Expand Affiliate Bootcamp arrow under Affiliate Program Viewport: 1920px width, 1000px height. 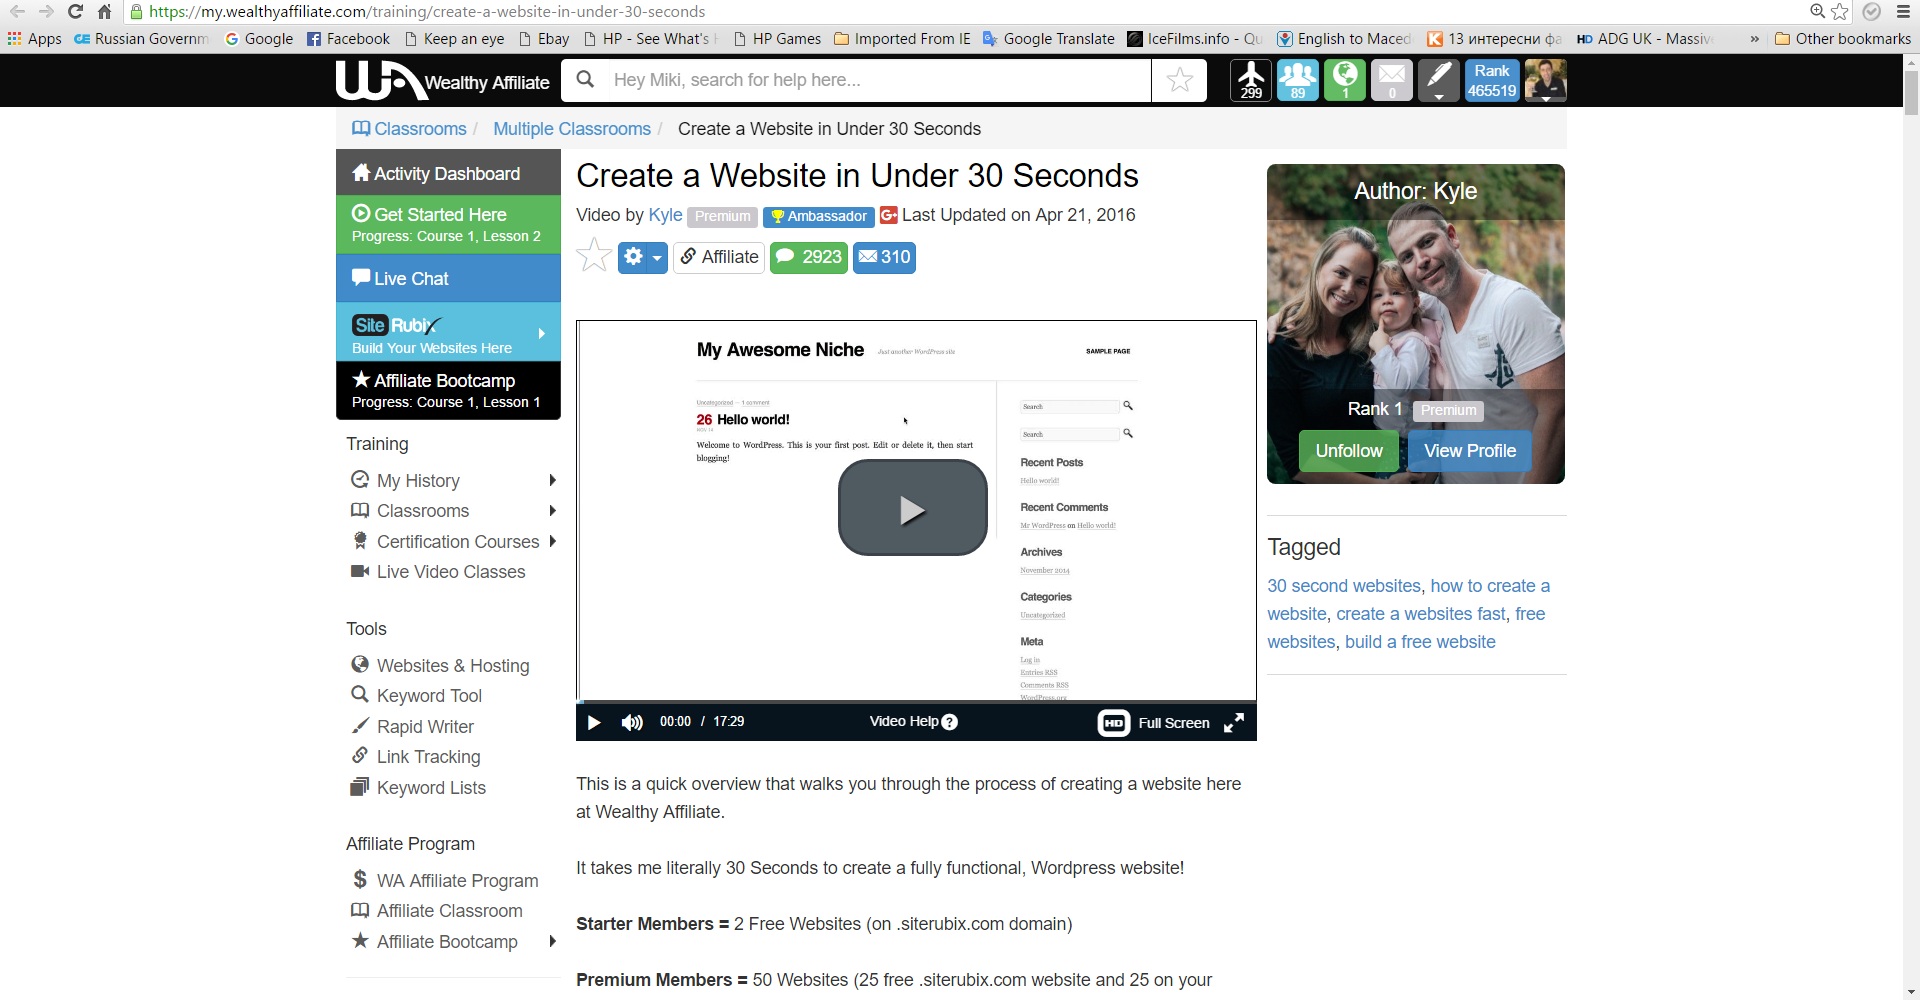pyautogui.click(x=552, y=941)
